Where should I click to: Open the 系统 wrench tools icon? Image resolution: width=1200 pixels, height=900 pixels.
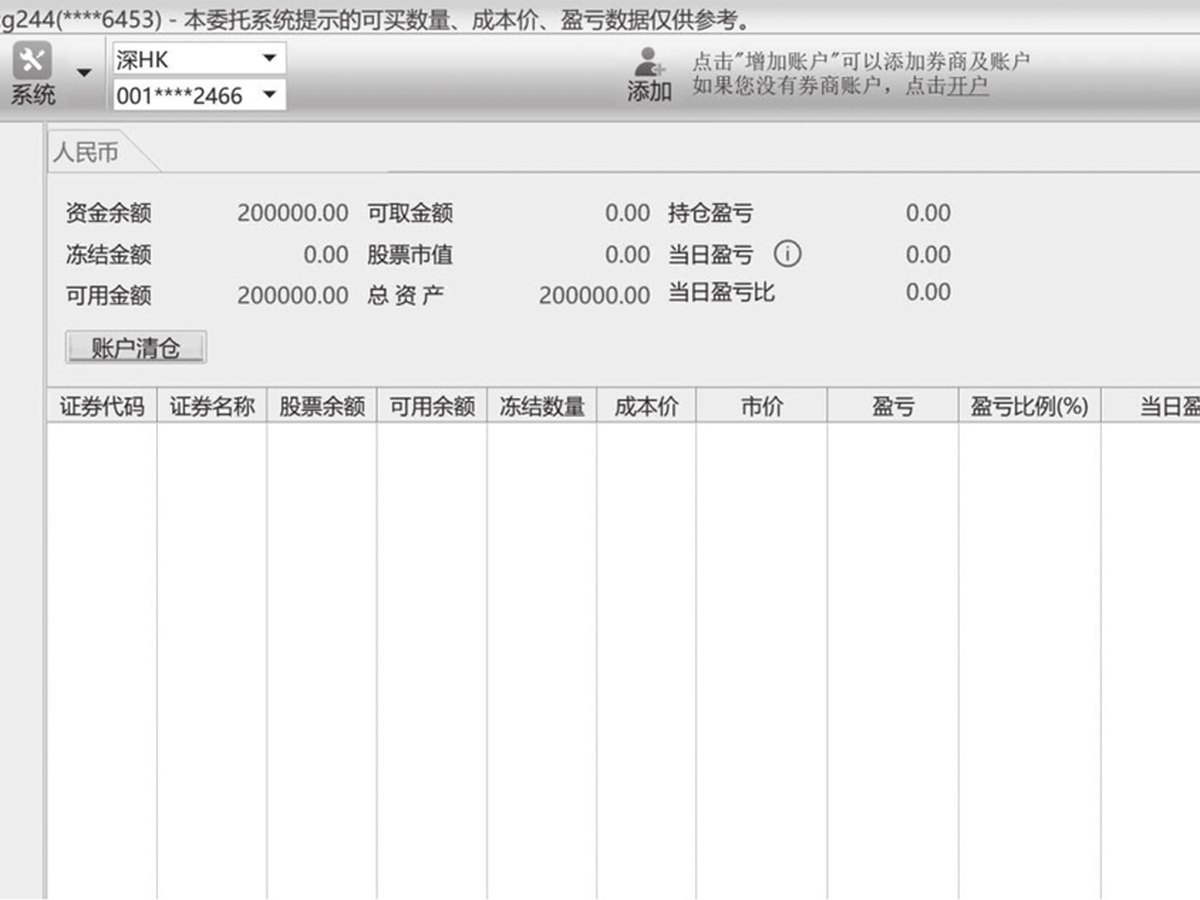coord(33,62)
